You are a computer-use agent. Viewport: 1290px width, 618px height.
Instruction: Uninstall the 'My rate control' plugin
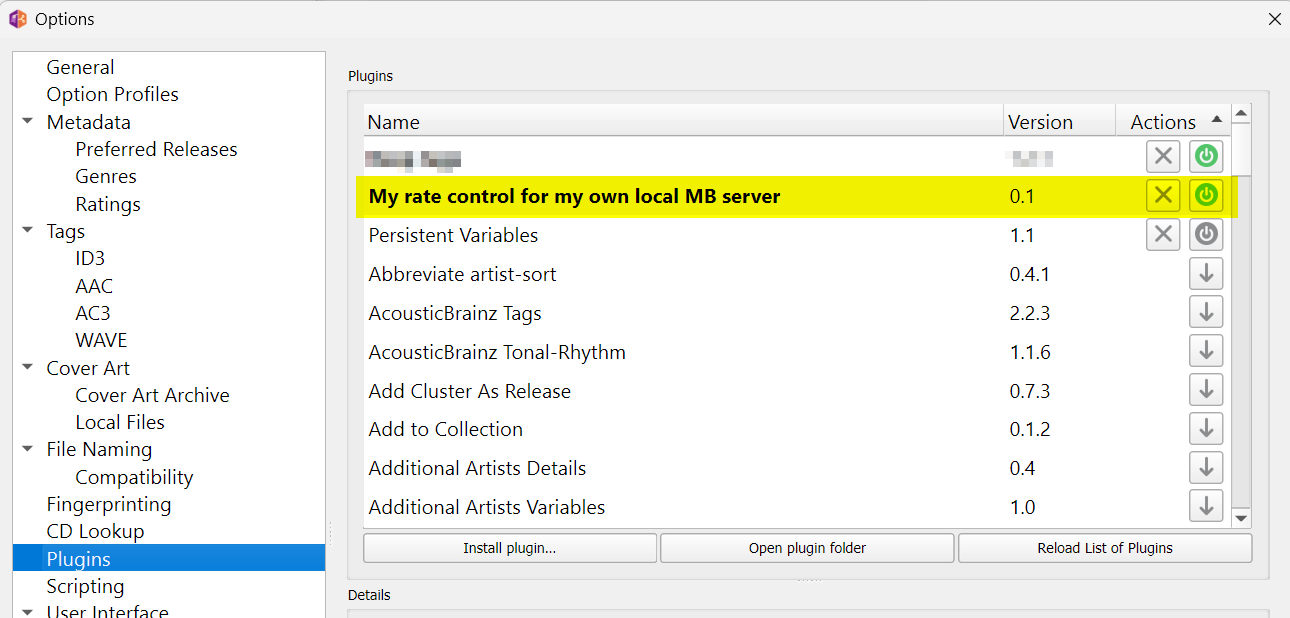1163,195
